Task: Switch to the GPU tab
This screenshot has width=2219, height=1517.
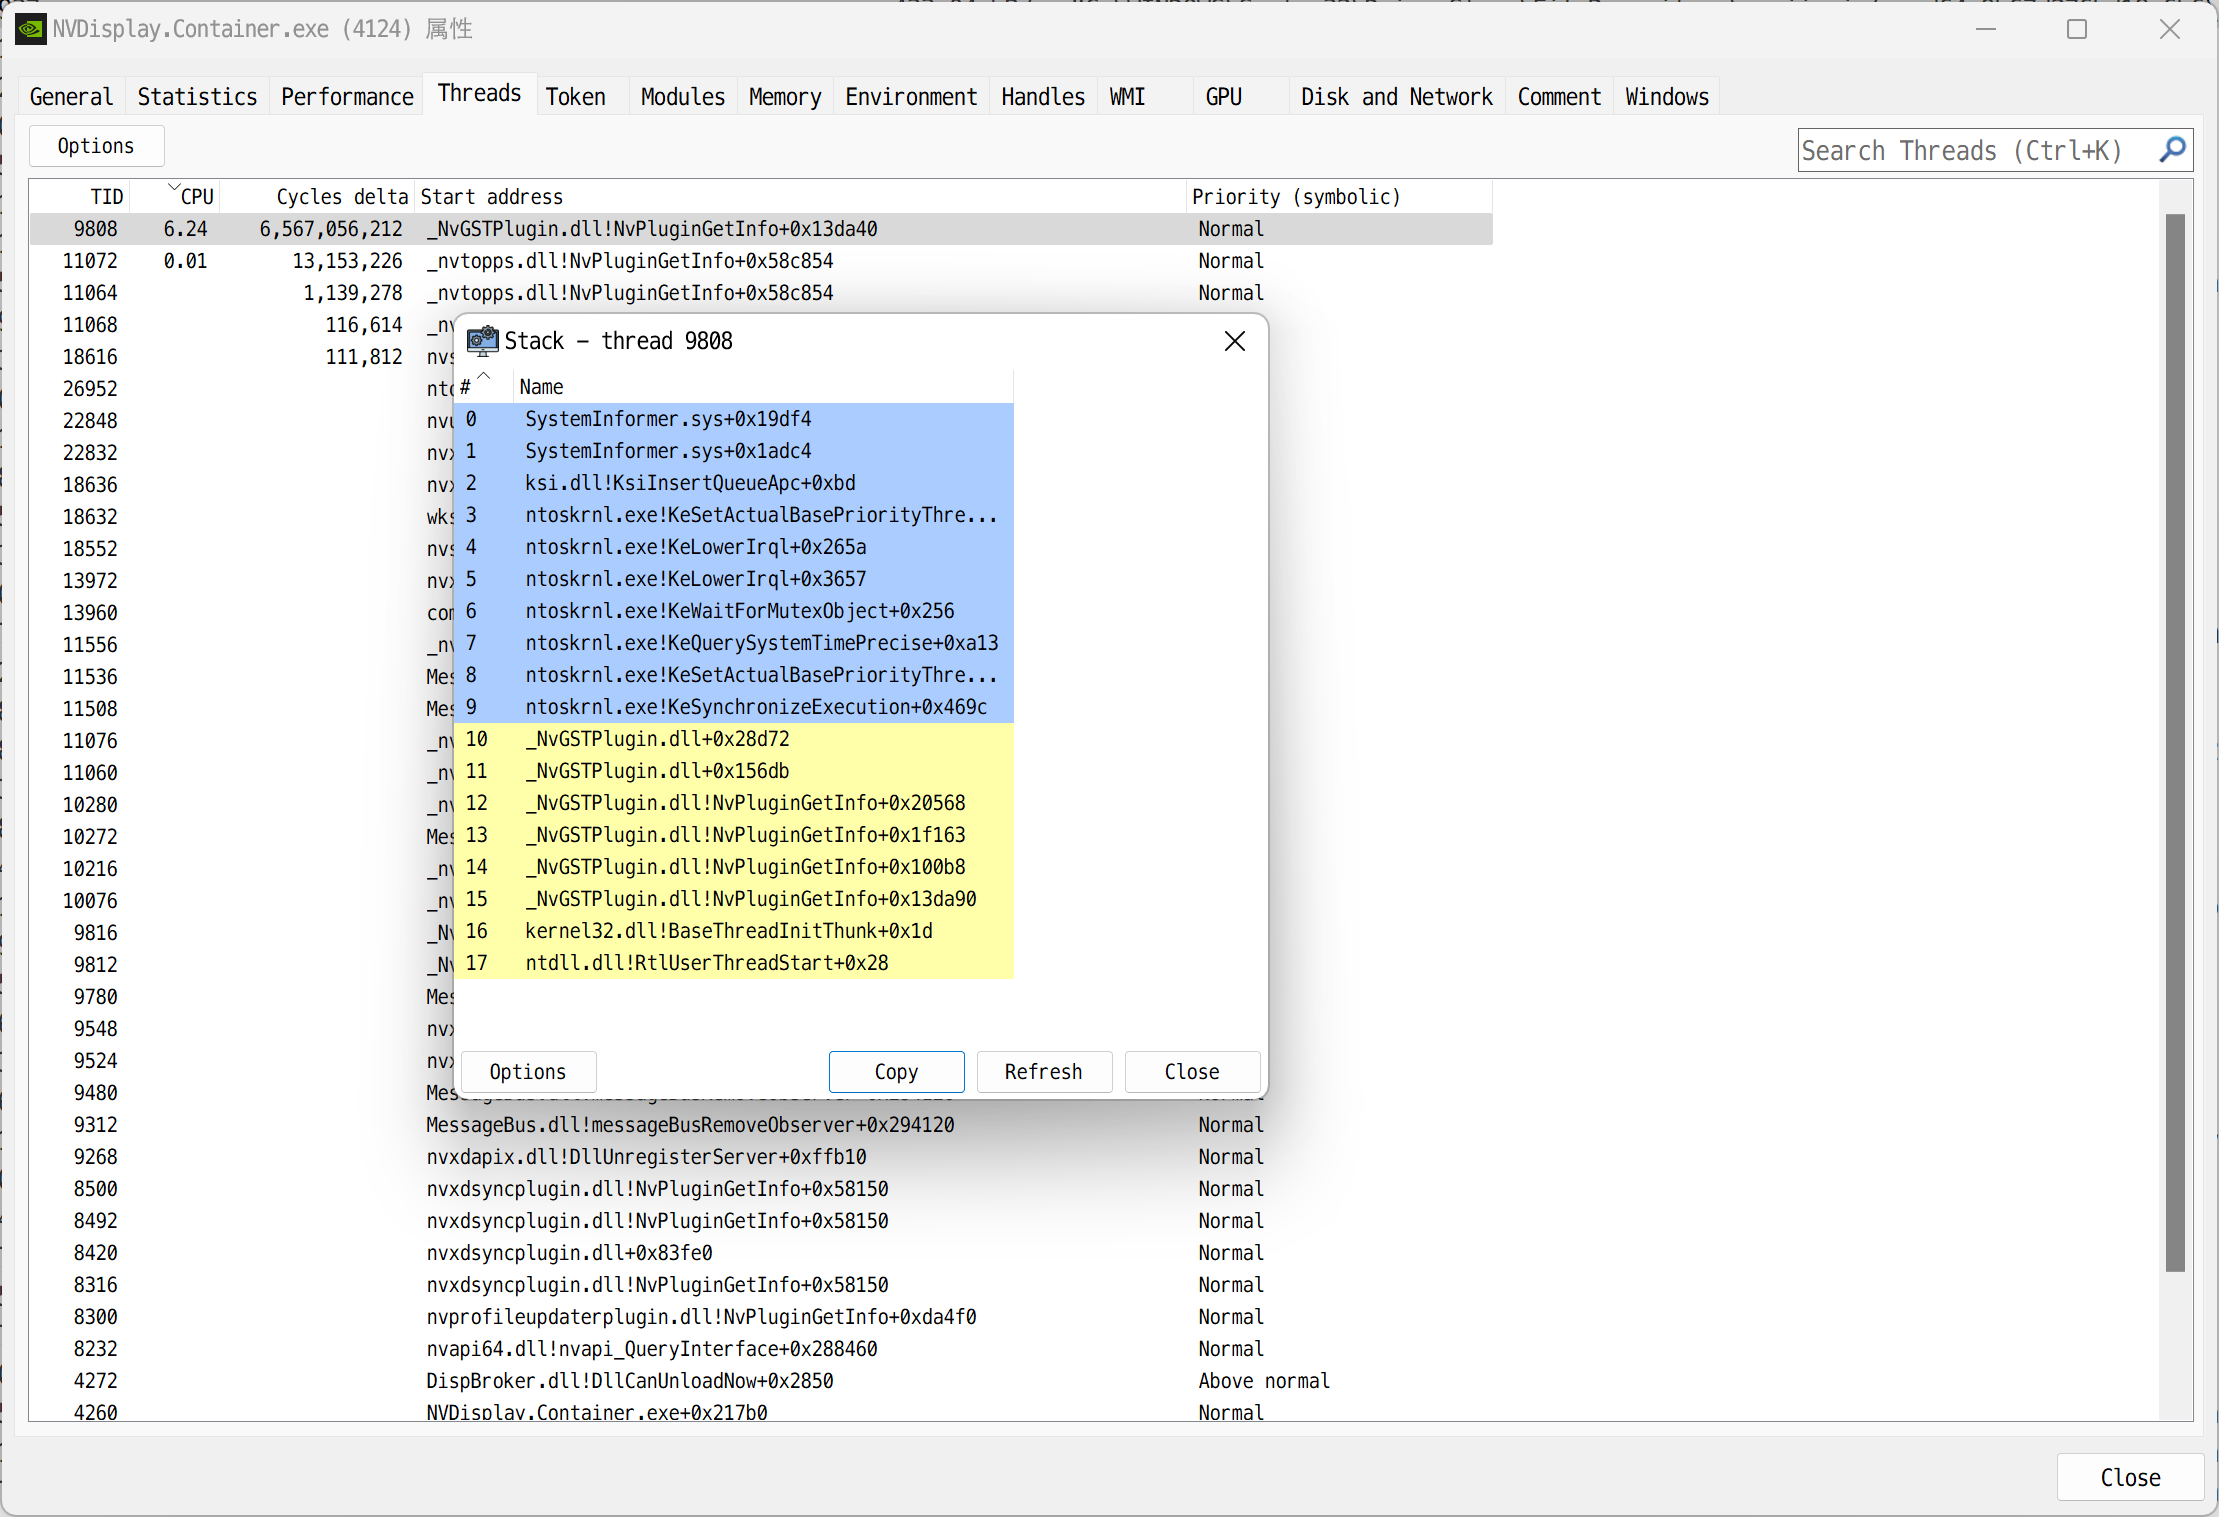Action: [x=1223, y=96]
